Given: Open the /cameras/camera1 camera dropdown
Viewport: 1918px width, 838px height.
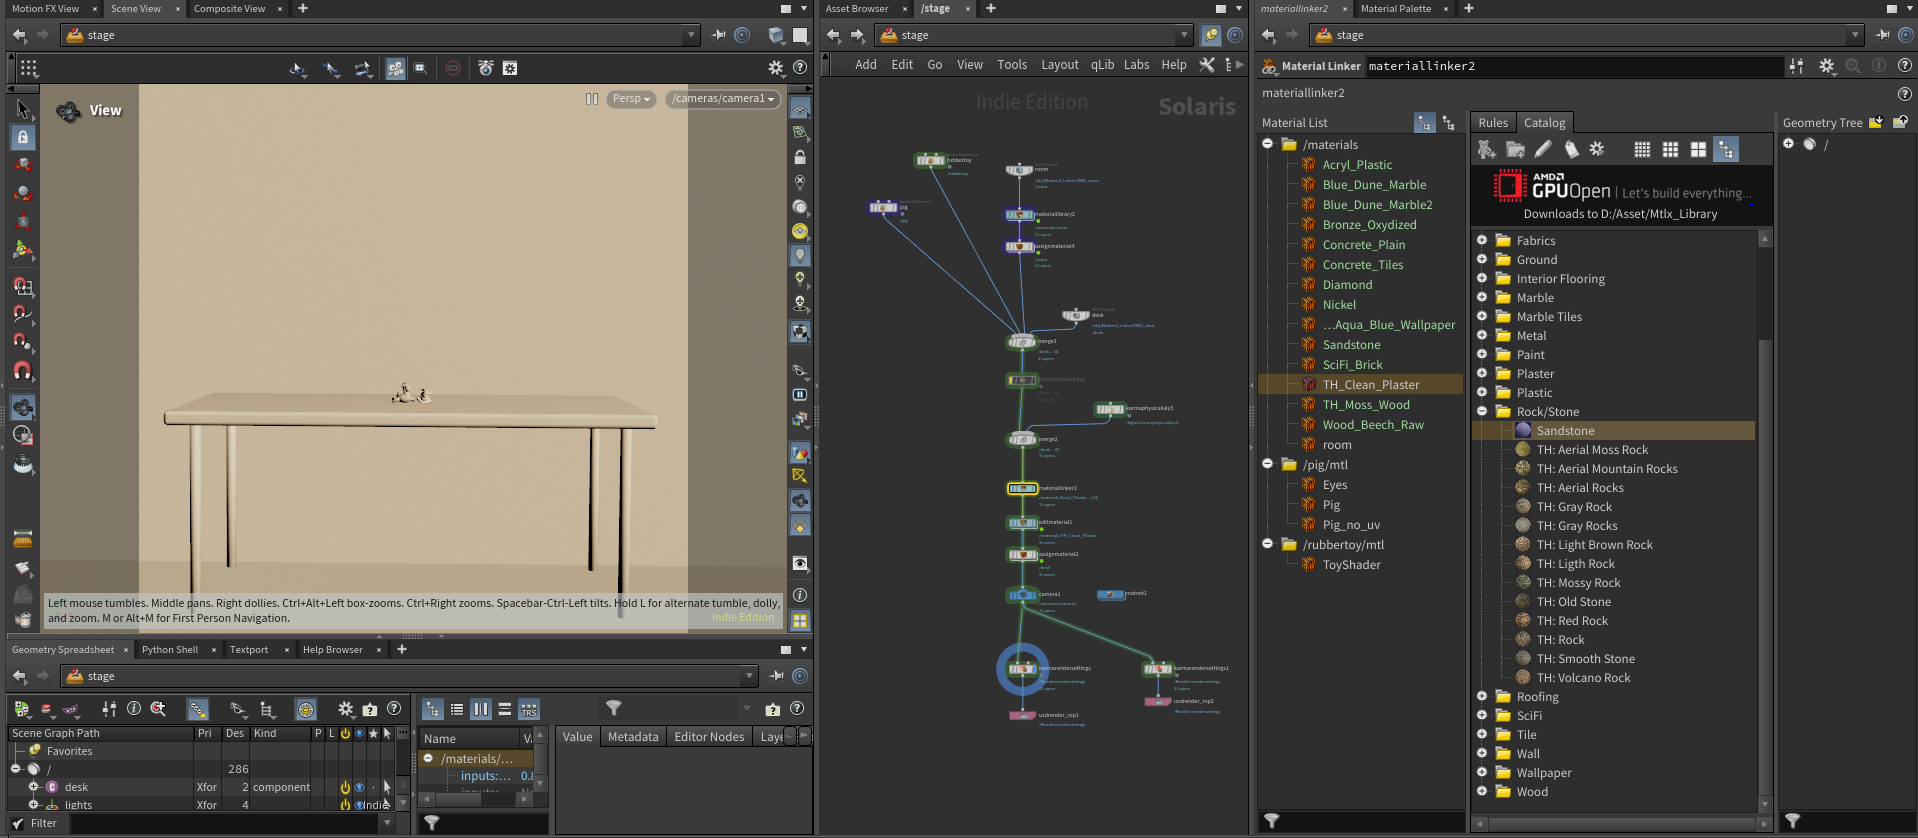Looking at the screenshot, I should pos(723,99).
